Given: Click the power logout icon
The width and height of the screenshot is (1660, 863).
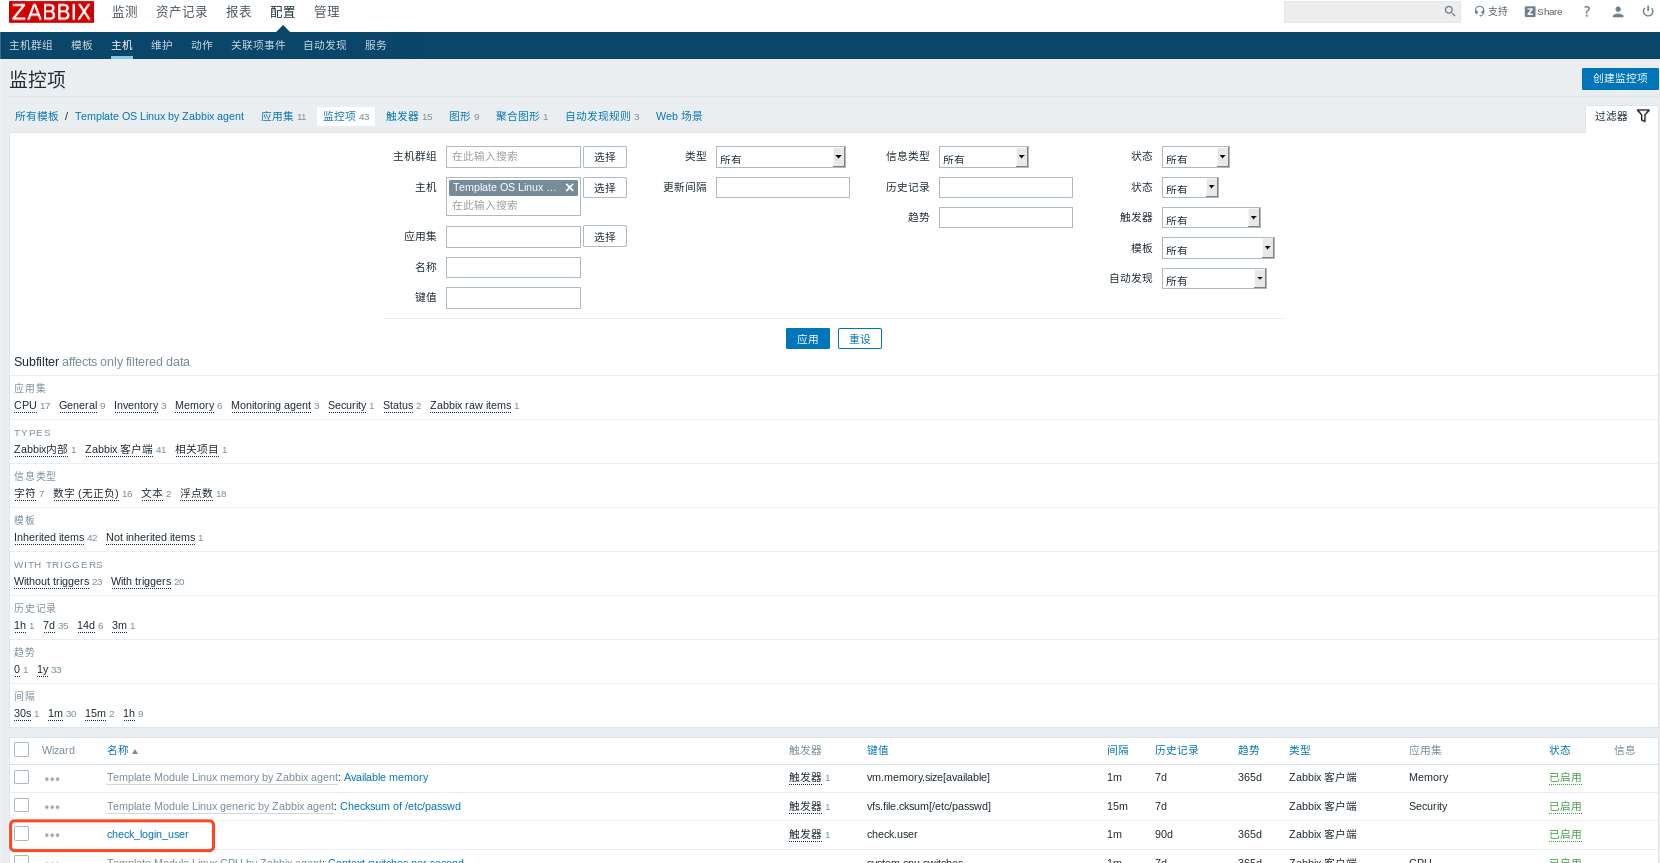Looking at the screenshot, I should (x=1647, y=12).
